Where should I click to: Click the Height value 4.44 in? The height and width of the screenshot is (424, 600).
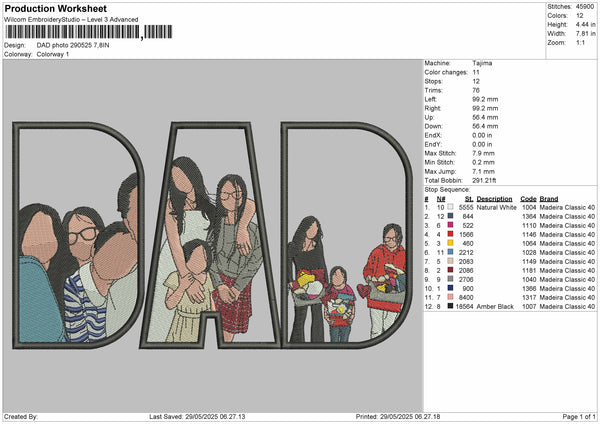585,24
